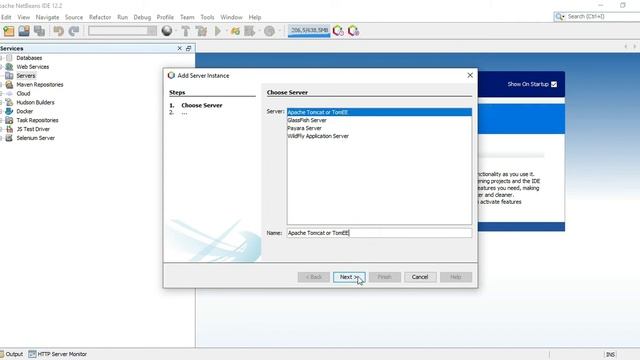640x360 pixels.
Task: Select Maven Repositories tree node
Action: coord(40,85)
